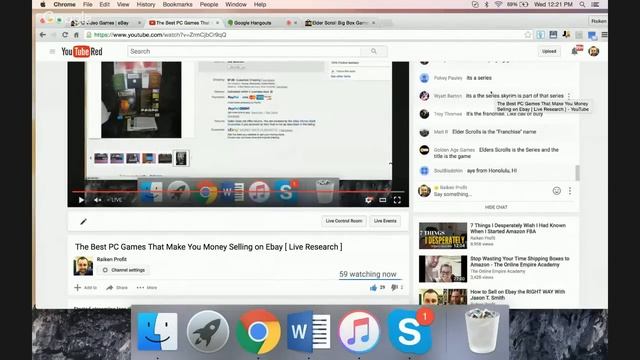
Task: Dislike the video with the thumbs down icon
Action: click(394, 288)
